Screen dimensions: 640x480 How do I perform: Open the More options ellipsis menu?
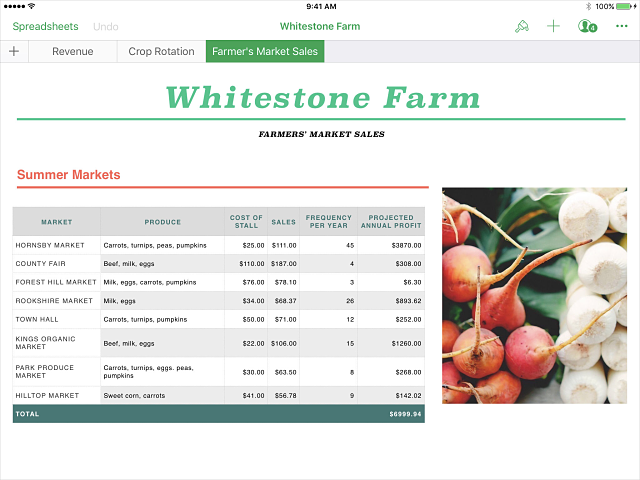pos(621,27)
